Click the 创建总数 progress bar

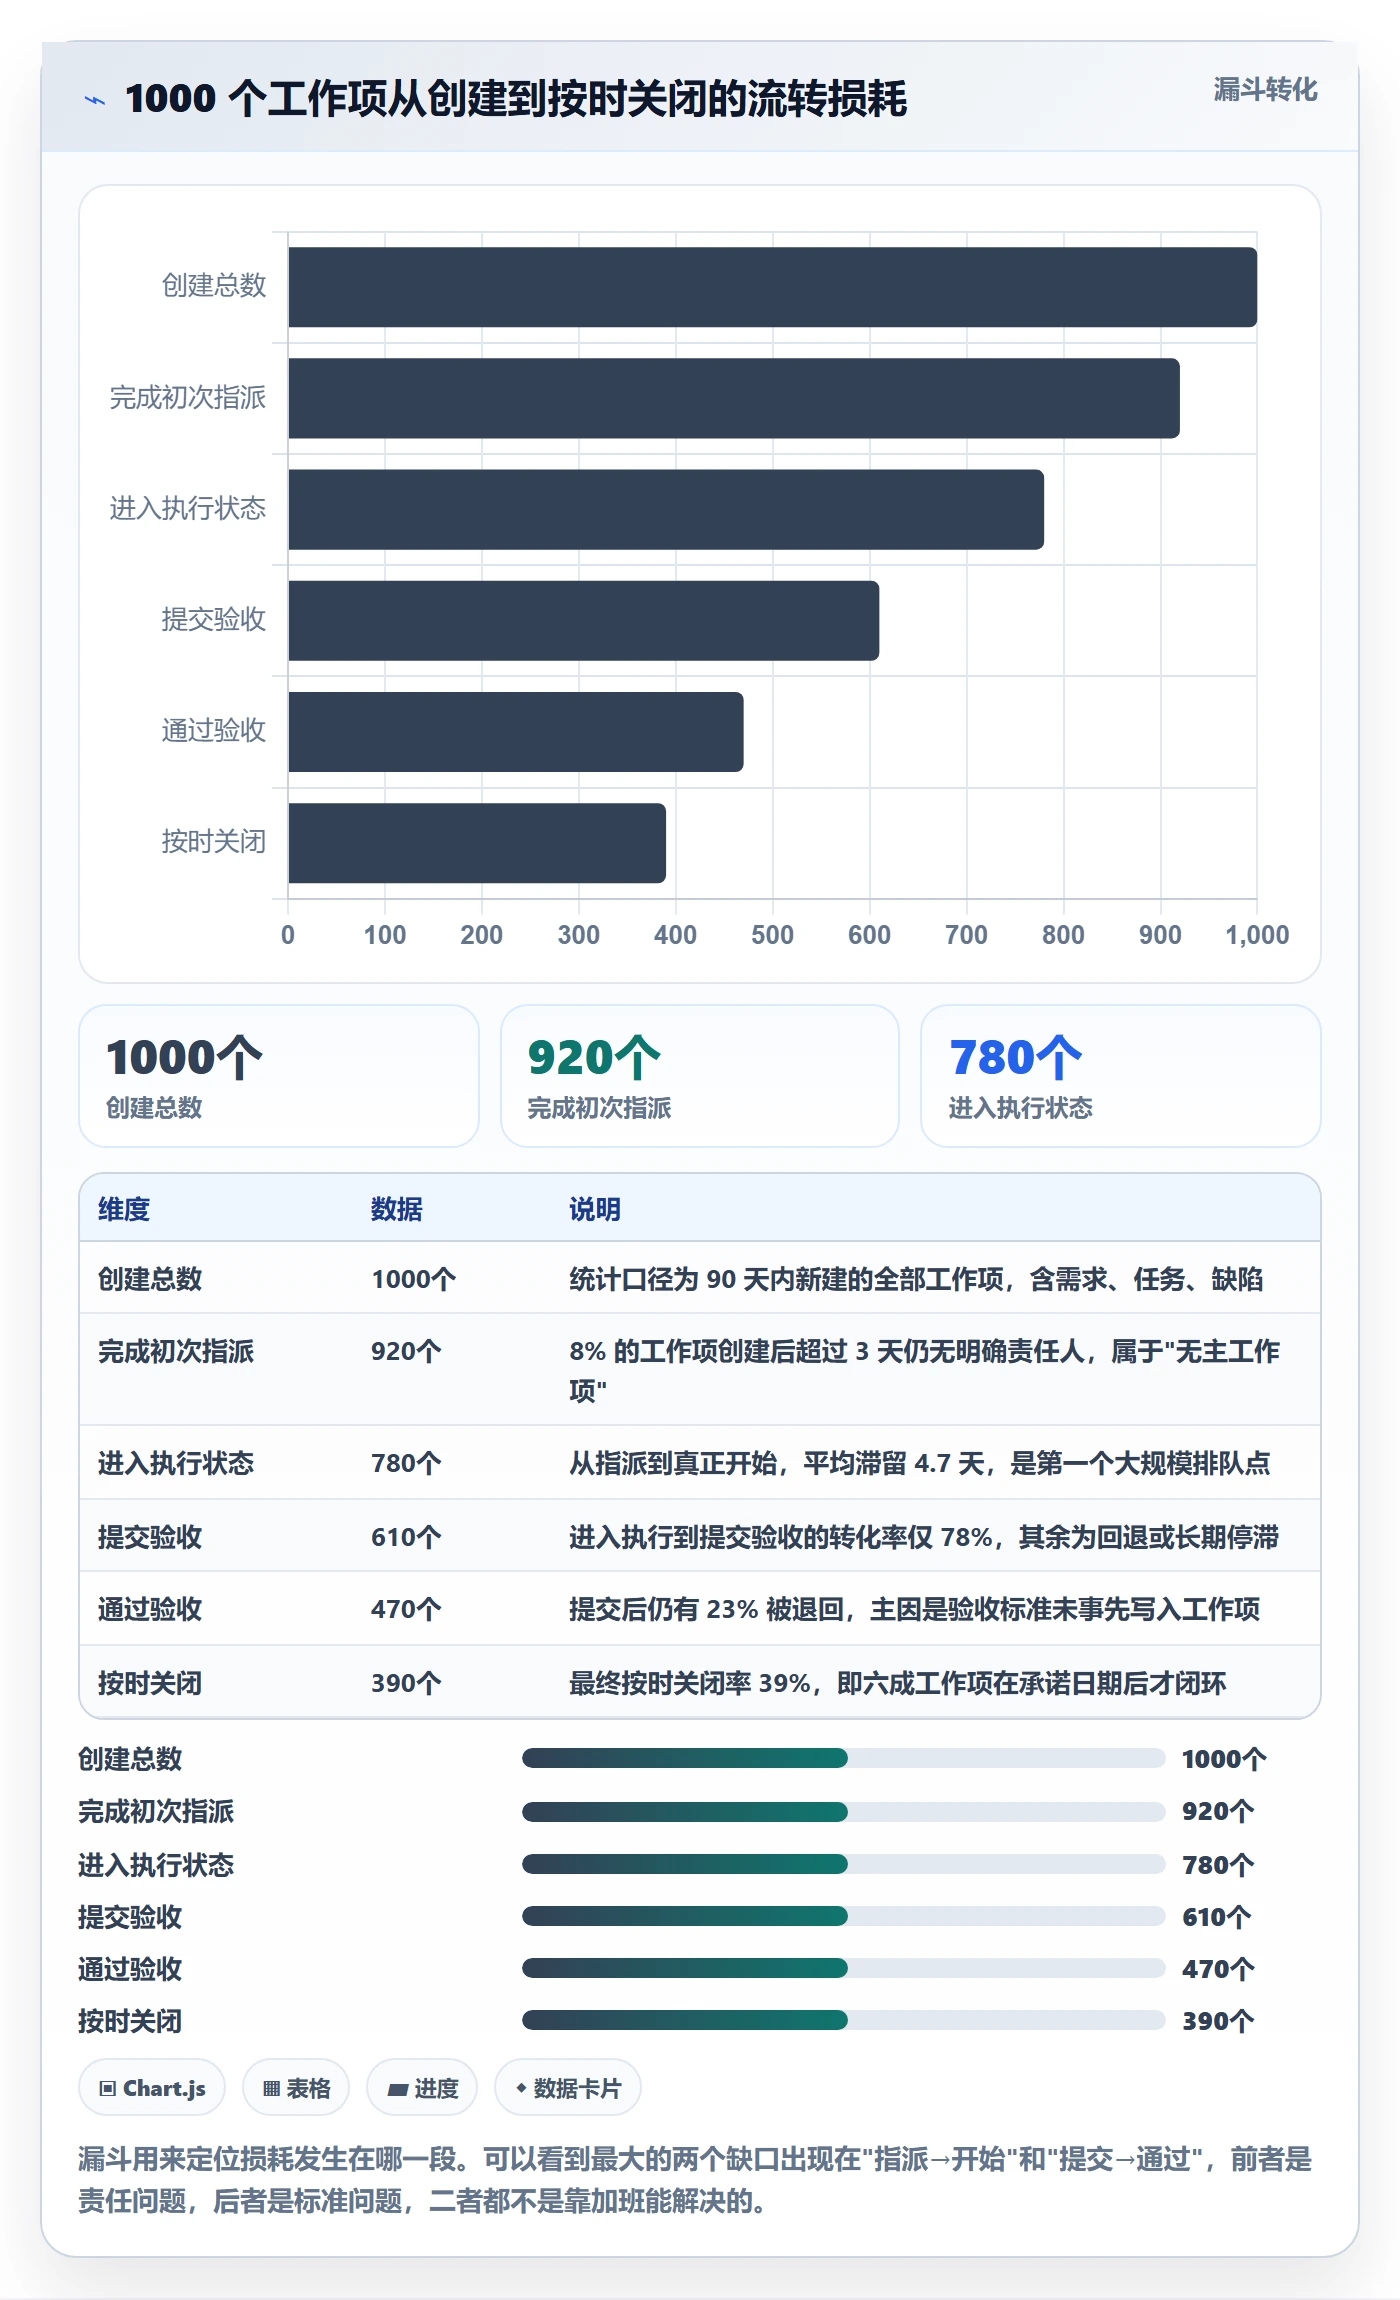[x=843, y=1758]
